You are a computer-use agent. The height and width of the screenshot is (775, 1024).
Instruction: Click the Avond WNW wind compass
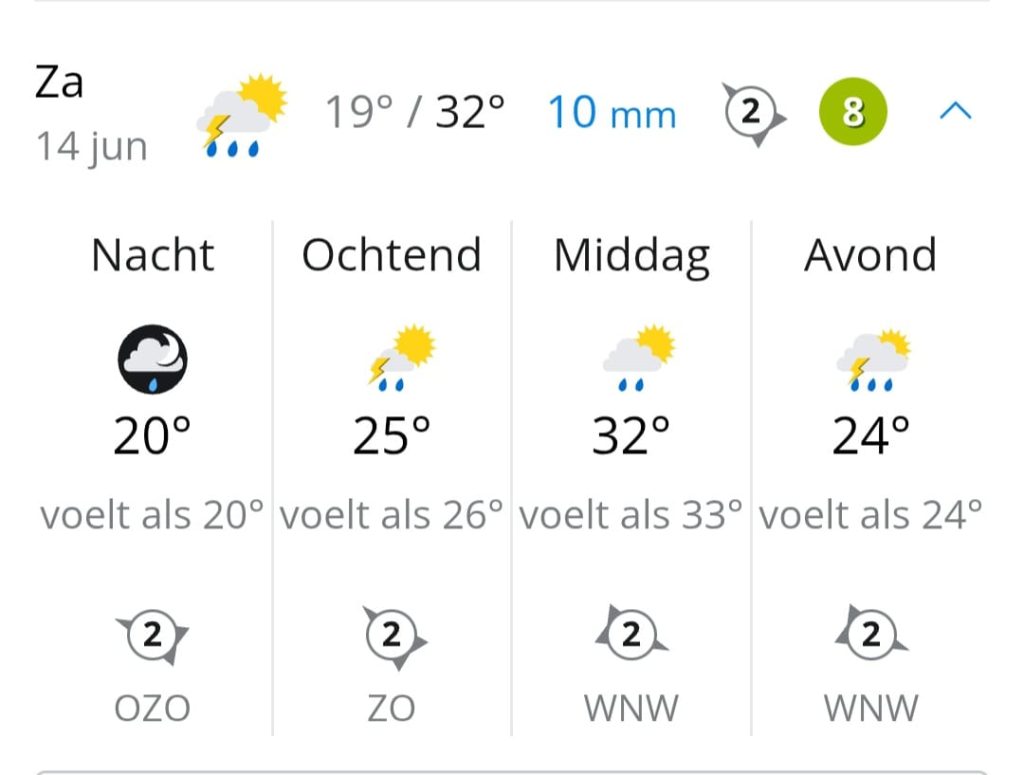[x=871, y=634]
